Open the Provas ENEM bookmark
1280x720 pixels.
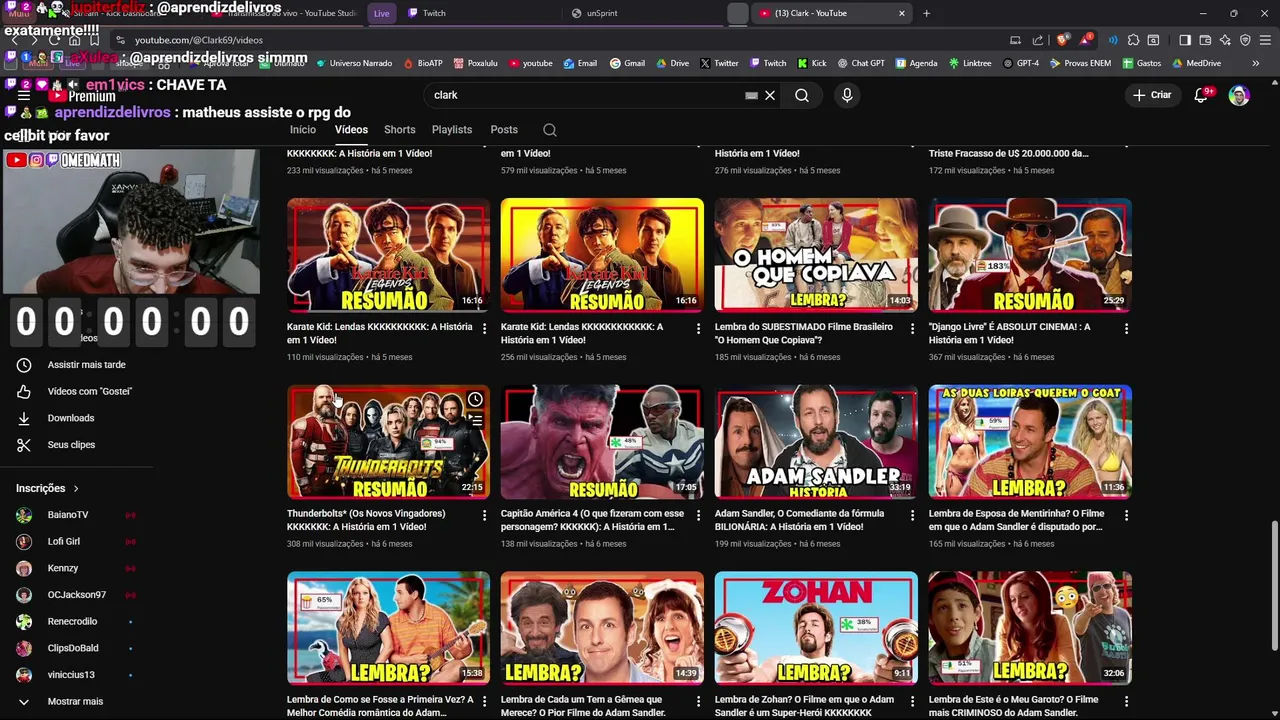tap(1079, 63)
